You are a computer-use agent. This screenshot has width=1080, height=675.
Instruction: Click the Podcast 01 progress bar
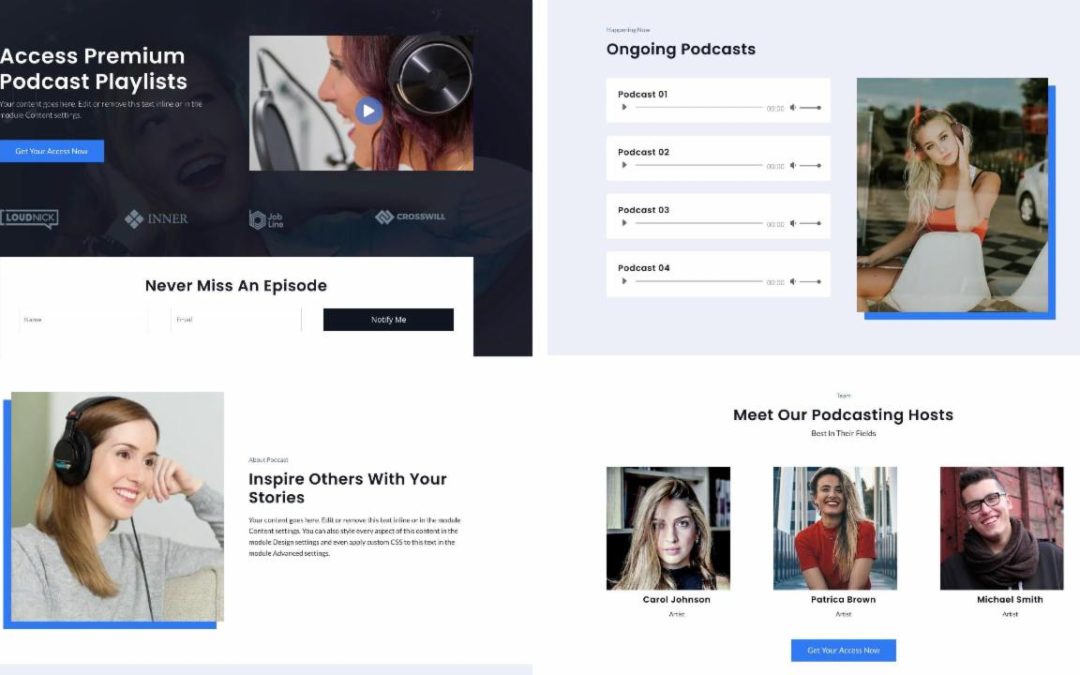tap(698, 107)
